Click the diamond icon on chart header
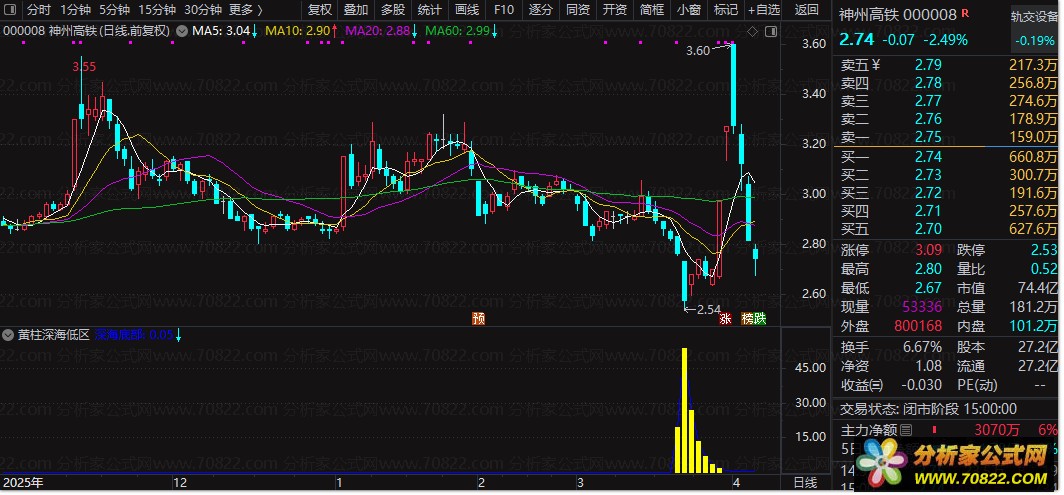 tap(752, 31)
